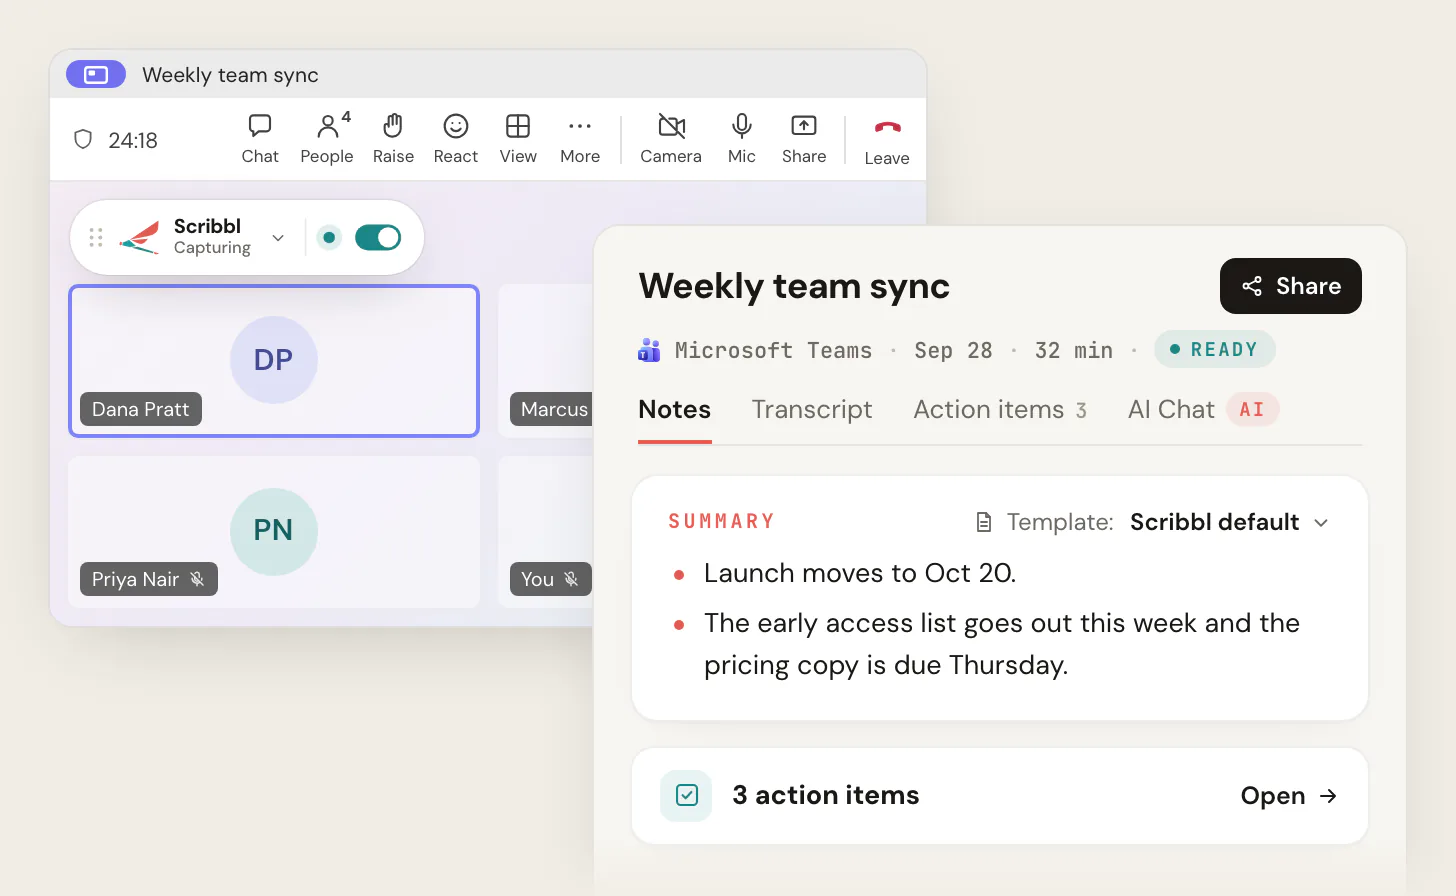This screenshot has height=896, width=1456.
Task: Grab the Scribbl widget drag handle
Action: pyautogui.click(x=96, y=237)
